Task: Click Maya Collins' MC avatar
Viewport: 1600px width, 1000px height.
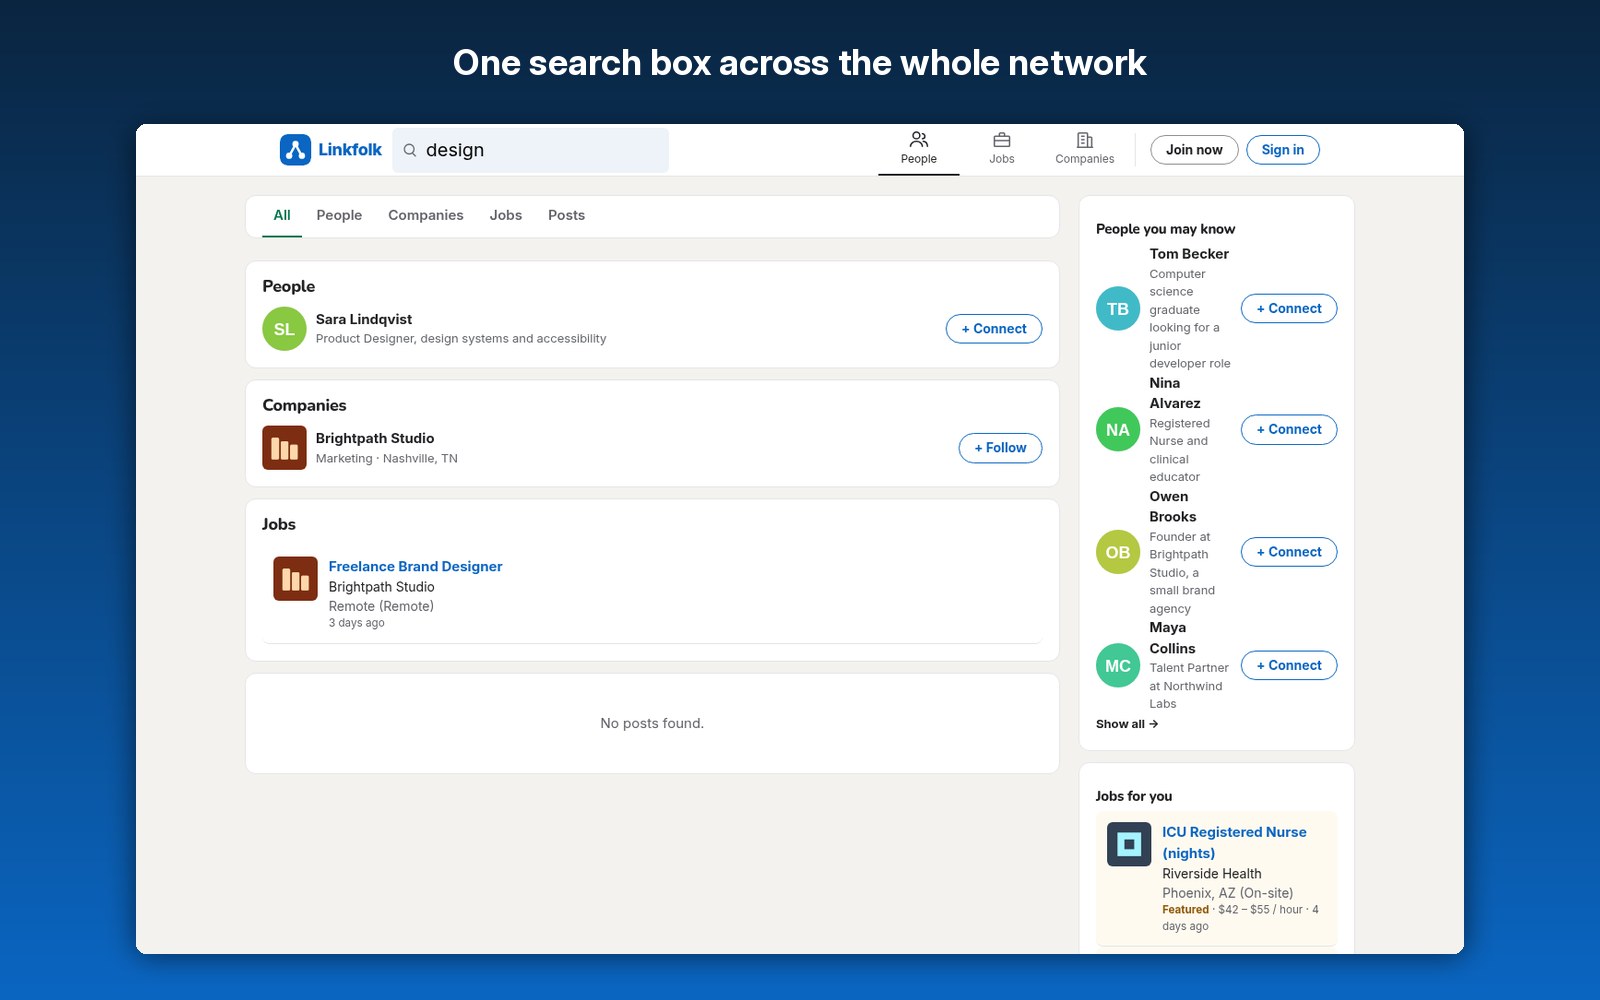Action: [x=1118, y=666]
